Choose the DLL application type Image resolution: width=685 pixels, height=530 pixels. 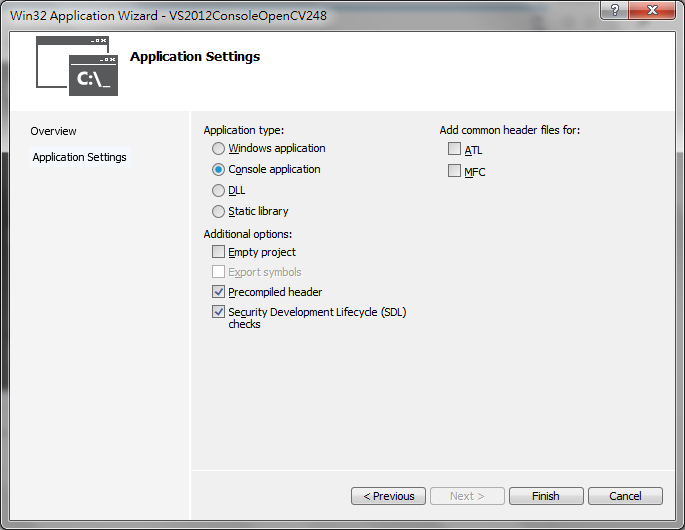pyautogui.click(x=218, y=191)
